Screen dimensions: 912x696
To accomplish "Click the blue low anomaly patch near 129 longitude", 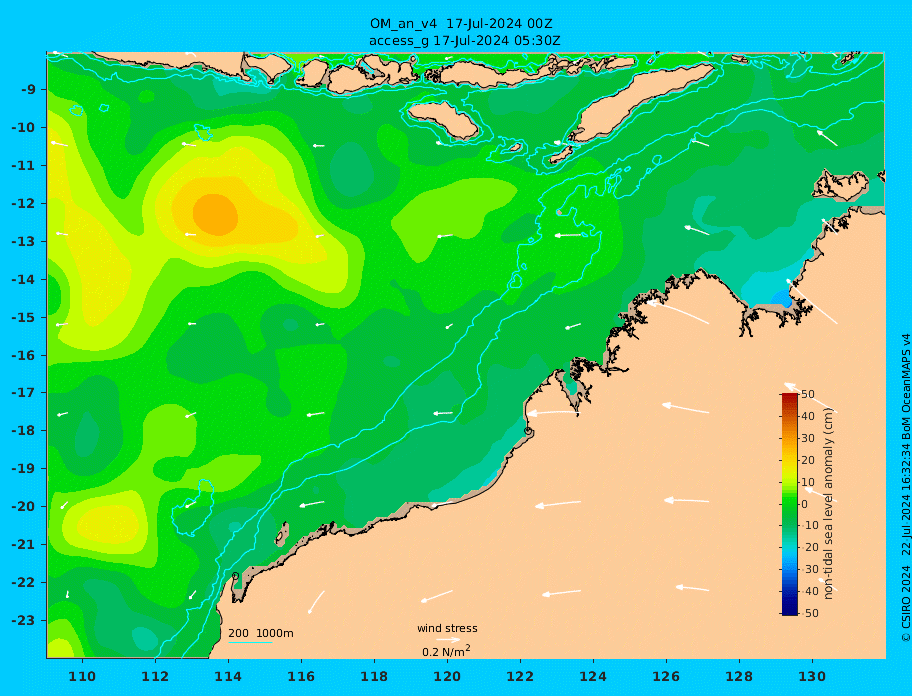I will coord(782,299).
